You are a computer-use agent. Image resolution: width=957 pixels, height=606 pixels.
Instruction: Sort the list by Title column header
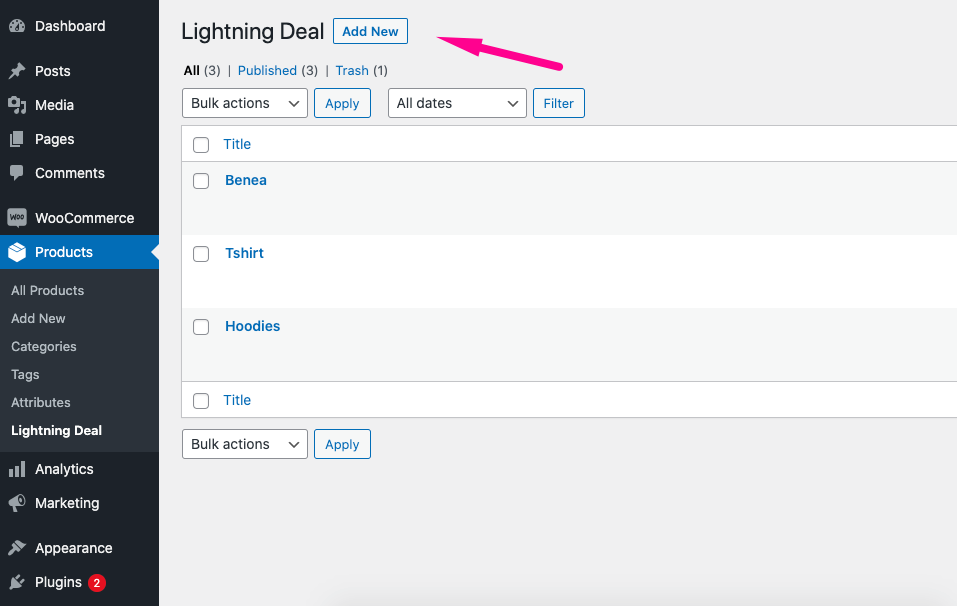237,144
